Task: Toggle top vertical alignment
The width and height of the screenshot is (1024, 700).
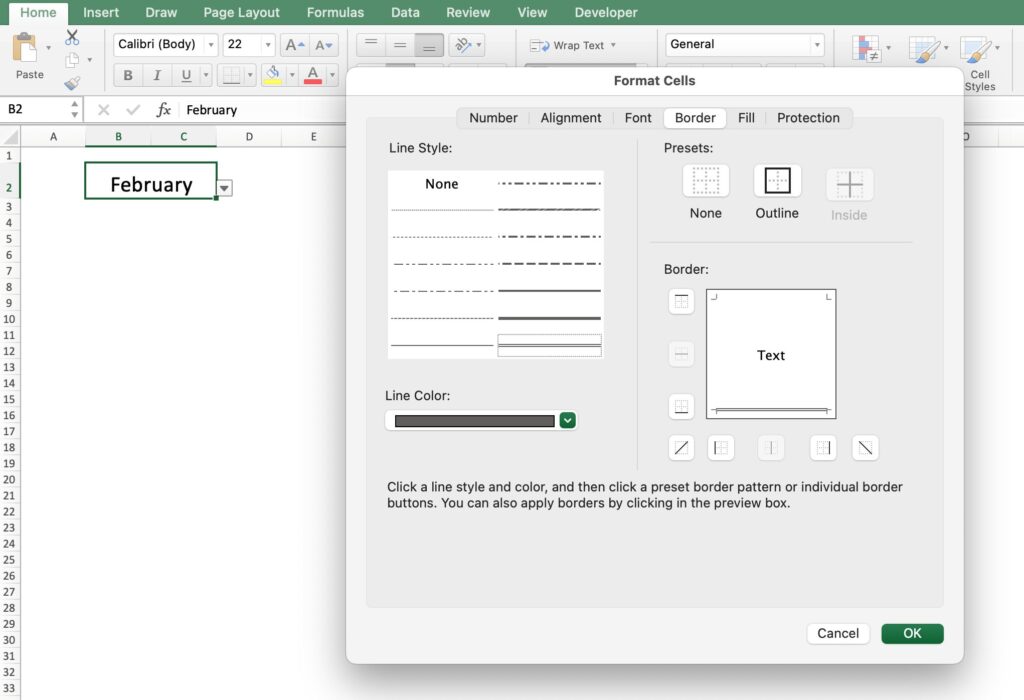Action: 371,45
